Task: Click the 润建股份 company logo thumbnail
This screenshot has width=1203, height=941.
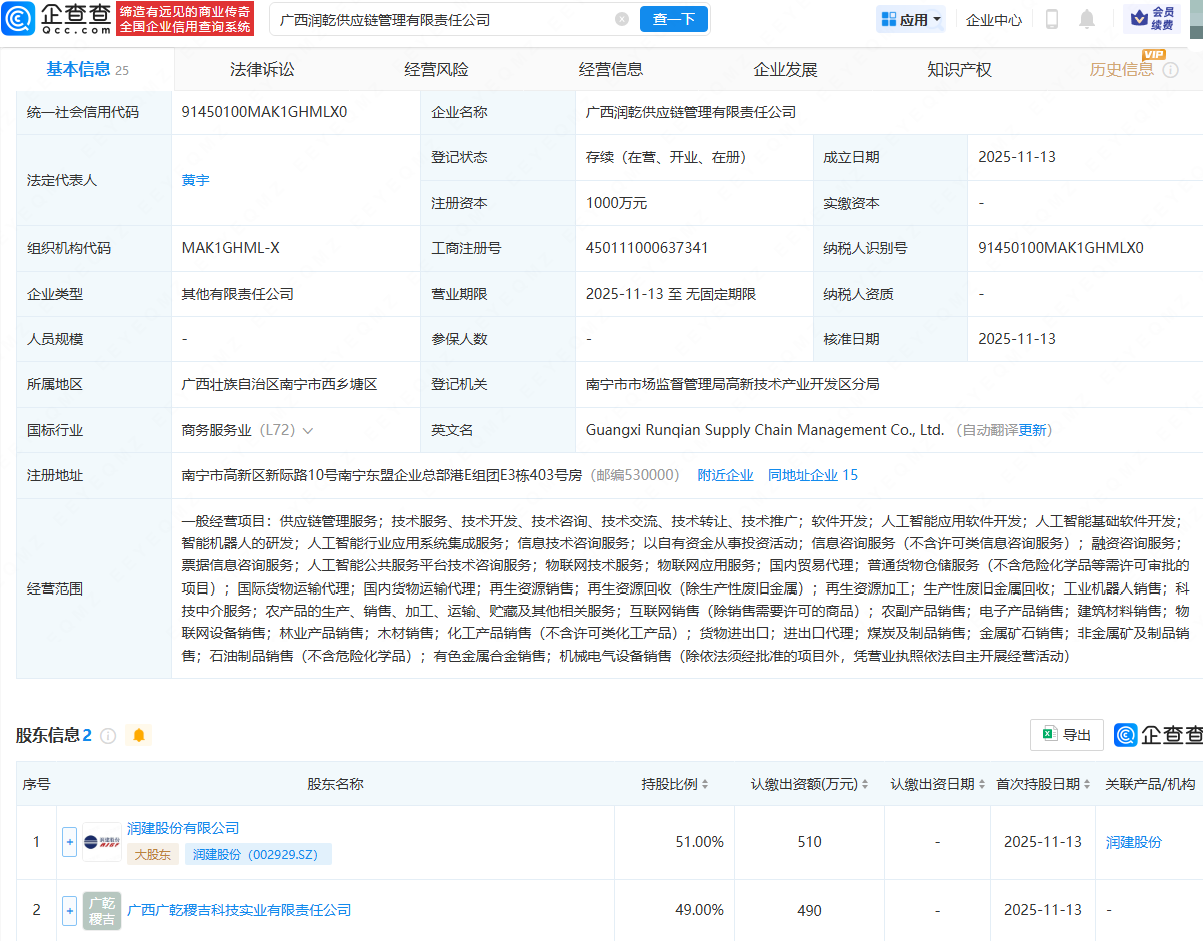Action: coord(101,841)
